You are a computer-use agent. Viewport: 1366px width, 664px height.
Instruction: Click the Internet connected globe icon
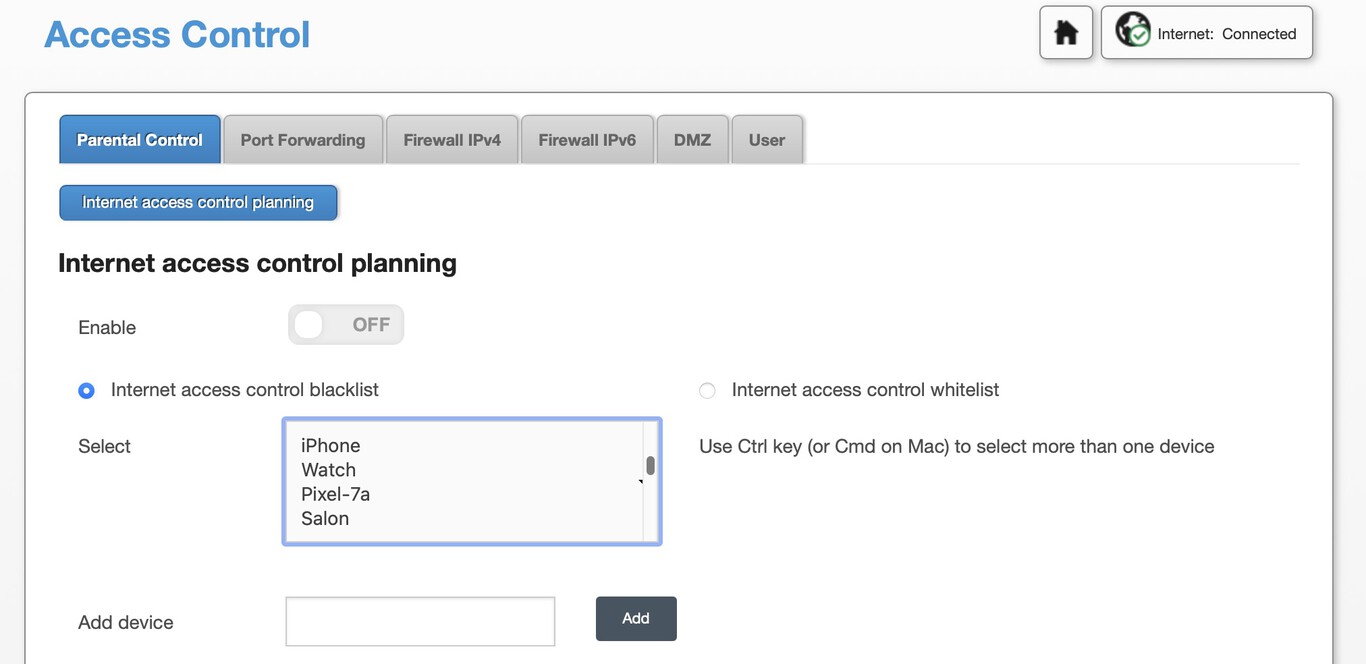1133,31
